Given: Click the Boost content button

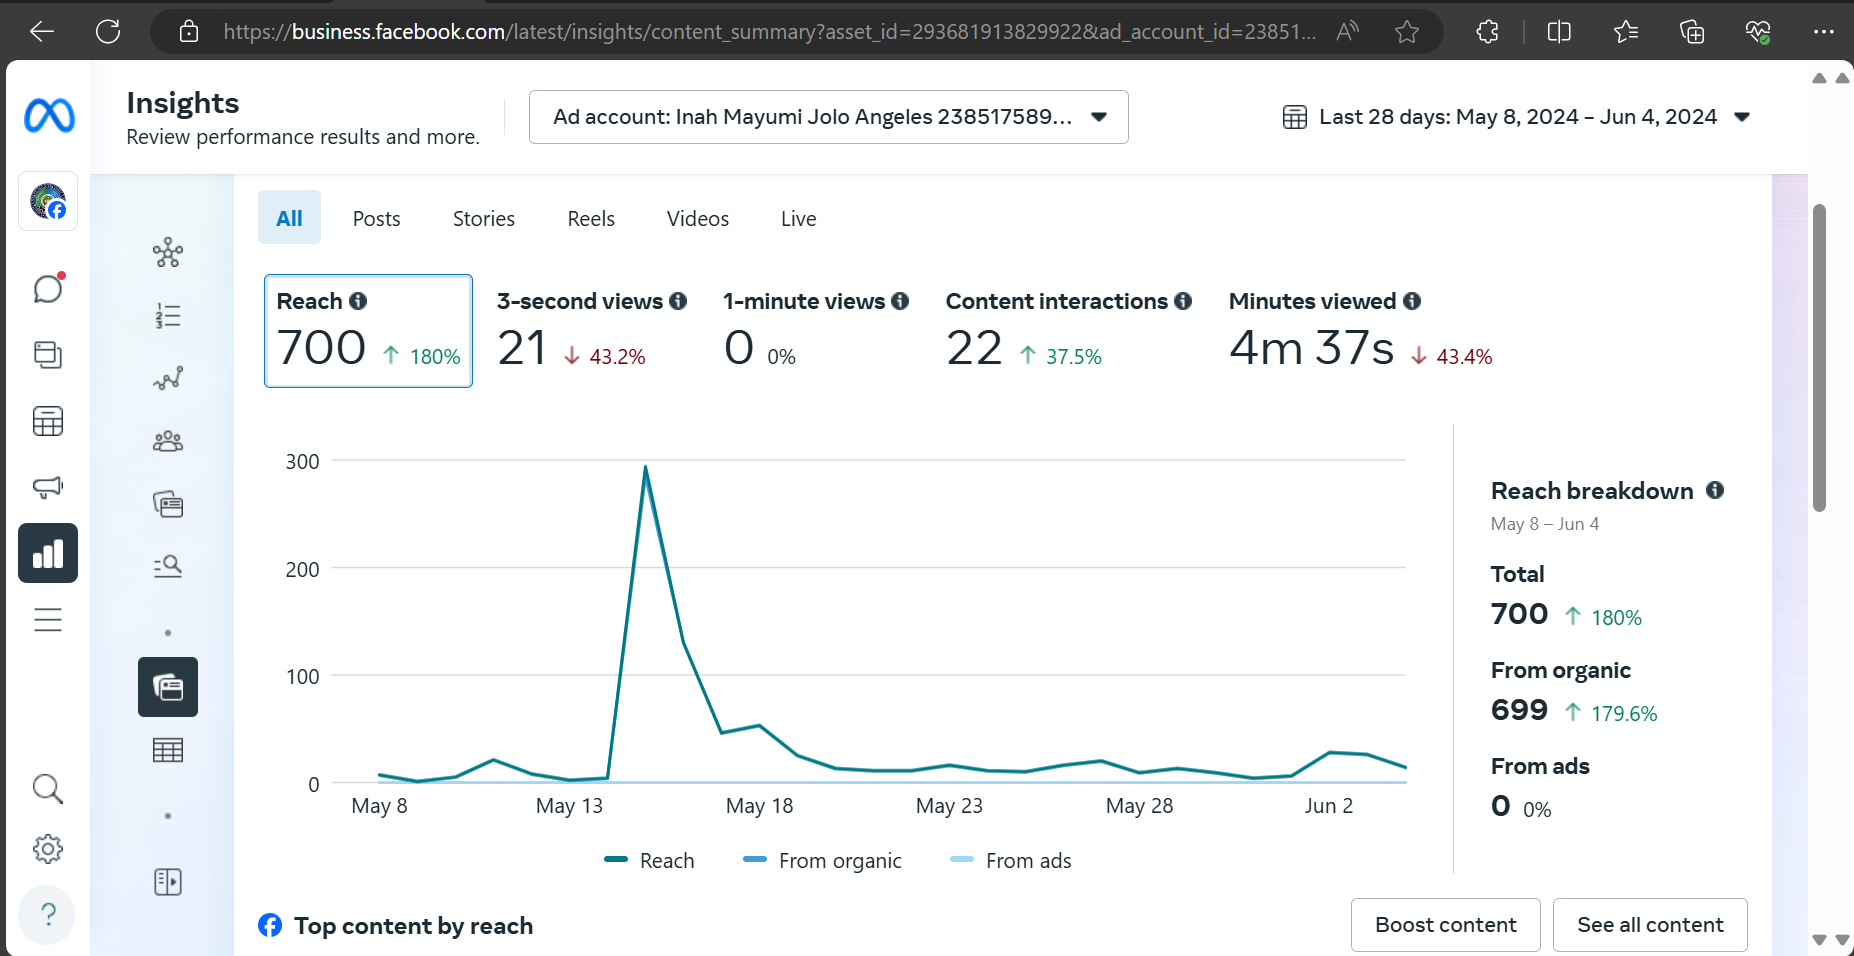Looking at the screenshot, I should 1445,925.
